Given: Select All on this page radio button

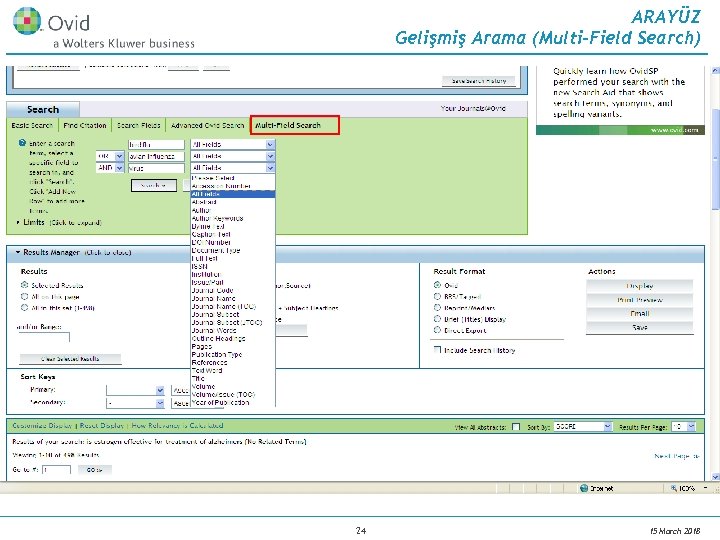Looking at the screenshot, I should click(x=24, y=297).
